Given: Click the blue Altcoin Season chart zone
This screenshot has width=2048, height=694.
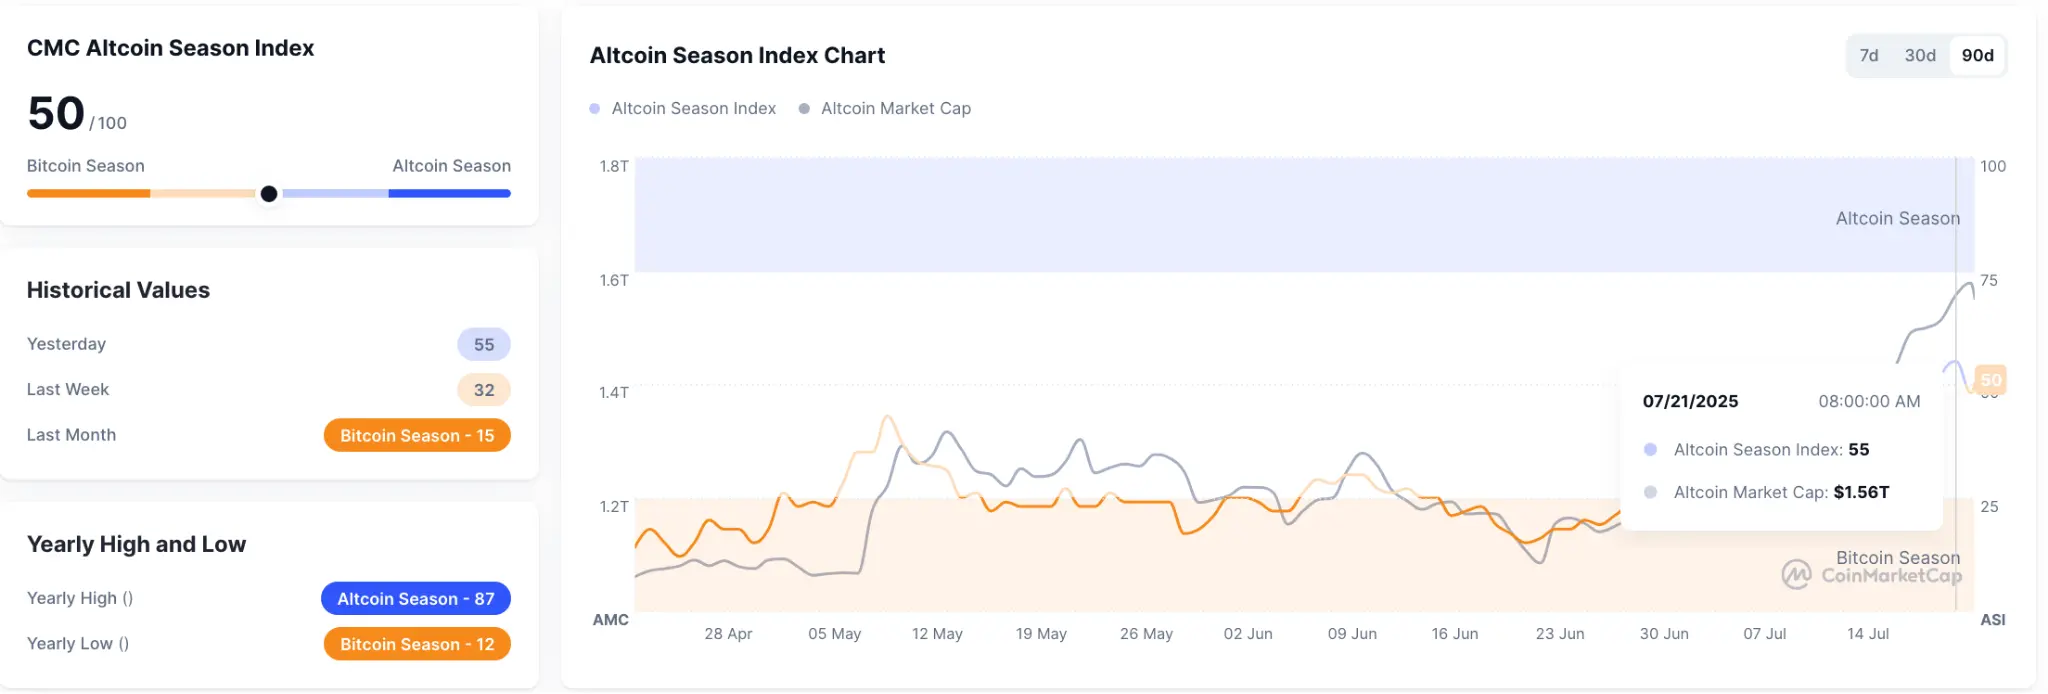Looking at the screenshot, I should click(1200, 215).
